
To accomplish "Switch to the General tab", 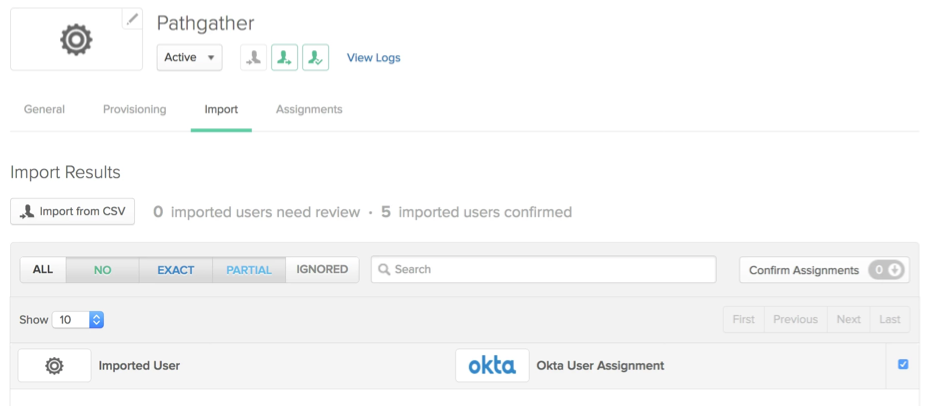I will click(x=44, y=110).
